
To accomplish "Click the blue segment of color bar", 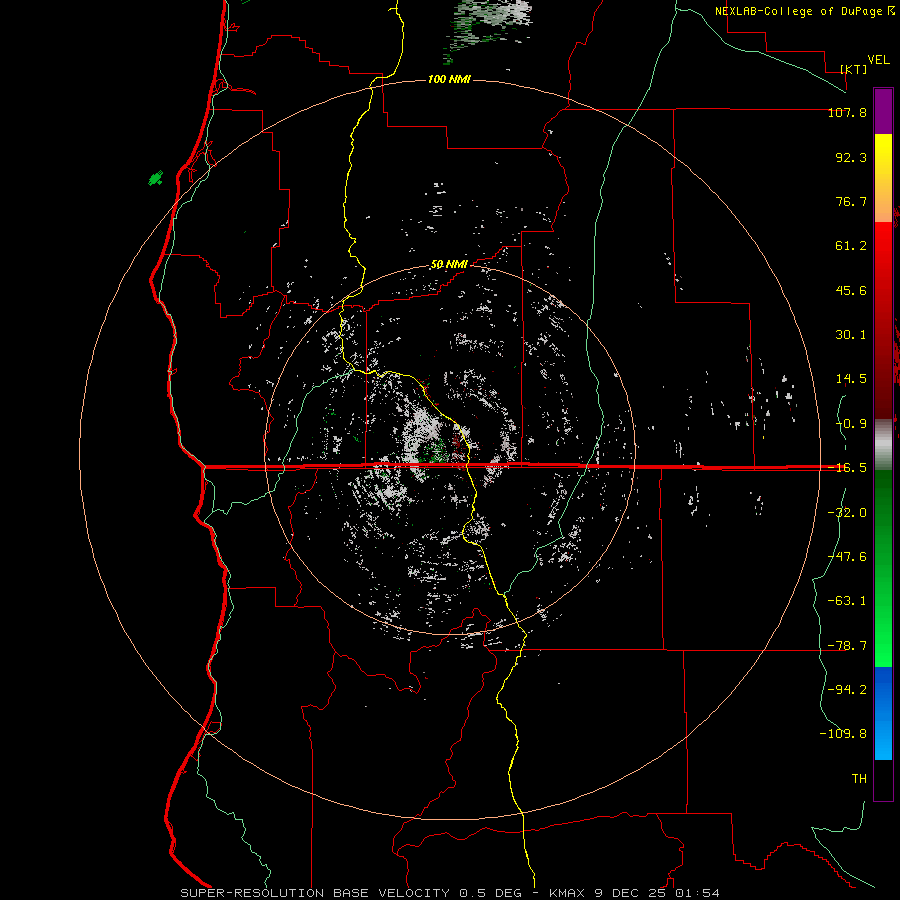I will pos(883,713).
